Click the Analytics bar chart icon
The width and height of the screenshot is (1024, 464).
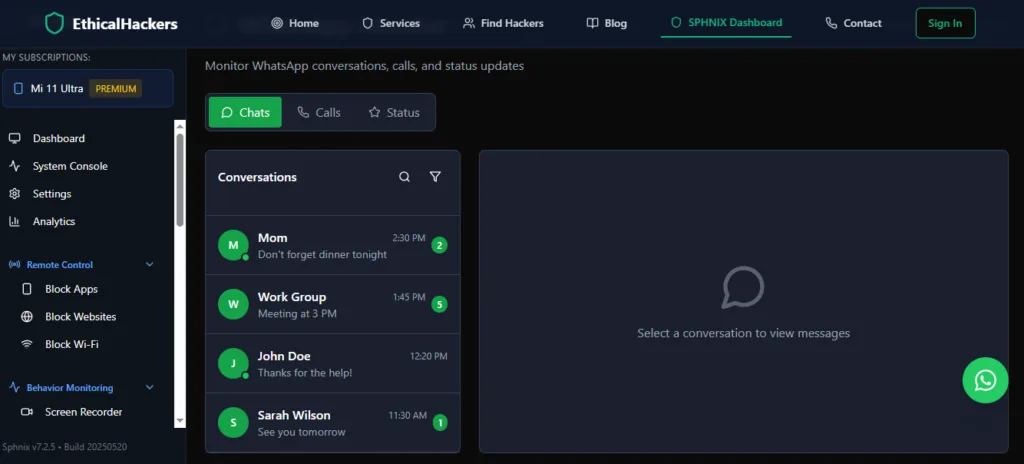[x=14, y=222]
